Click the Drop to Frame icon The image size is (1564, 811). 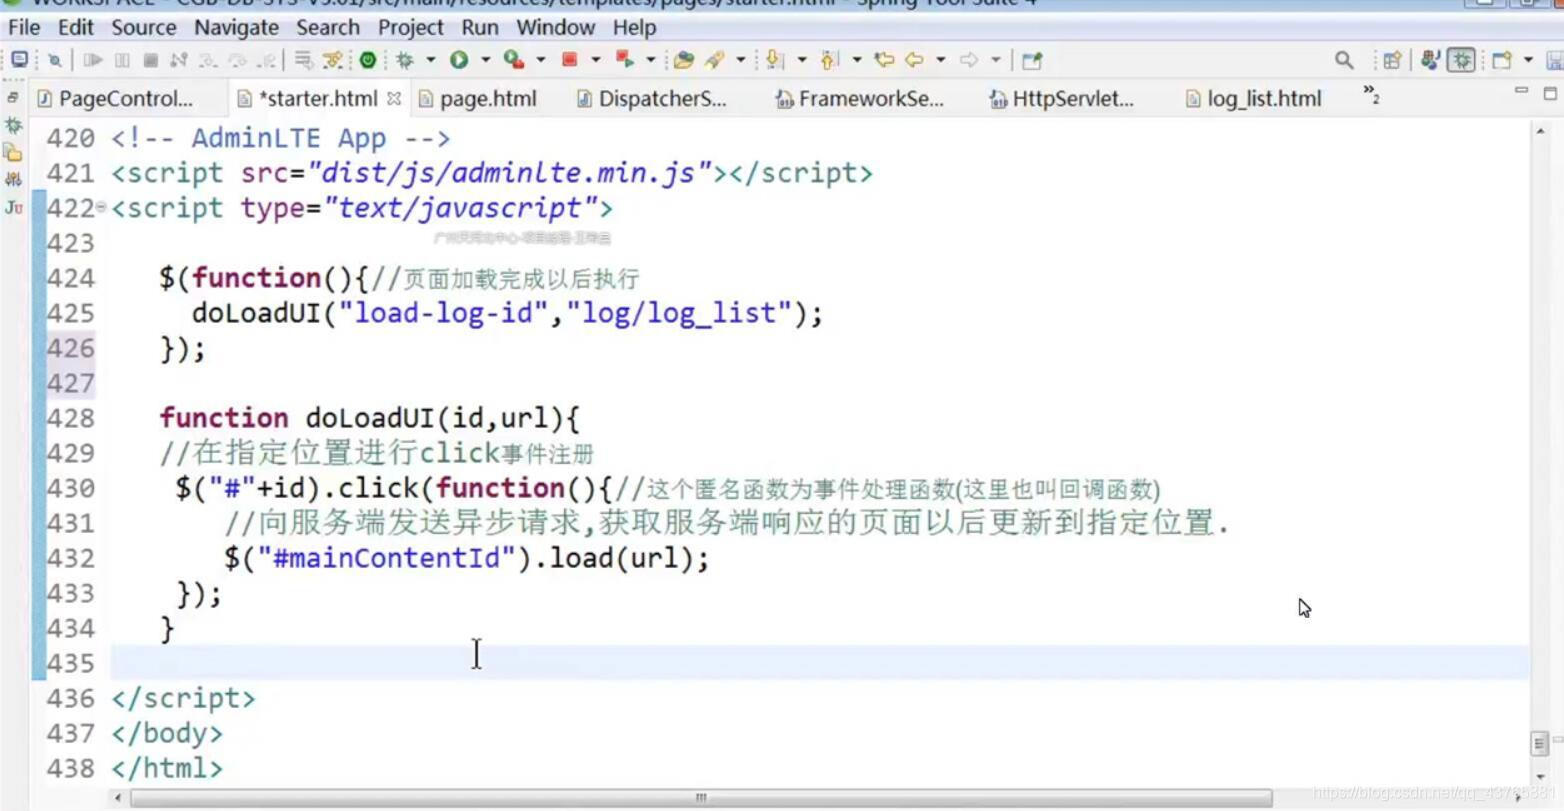click(304, 60)
